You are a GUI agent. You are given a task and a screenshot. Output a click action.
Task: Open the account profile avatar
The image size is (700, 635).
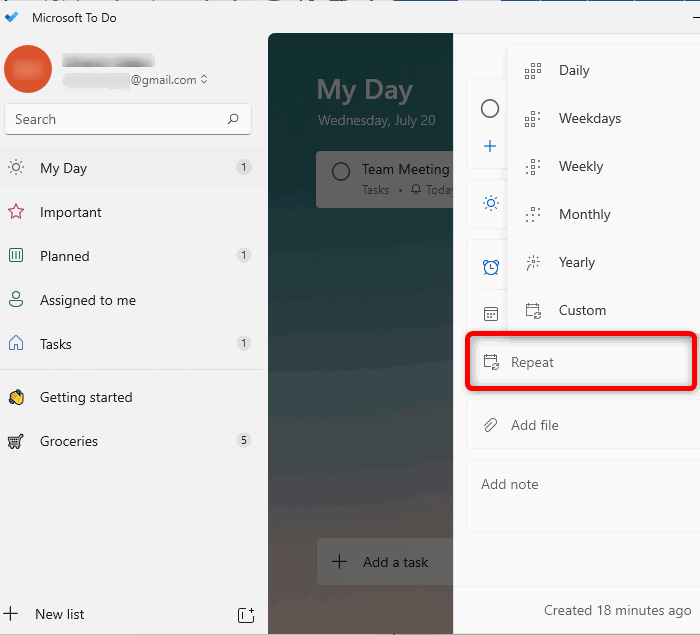tap(28, 69)
